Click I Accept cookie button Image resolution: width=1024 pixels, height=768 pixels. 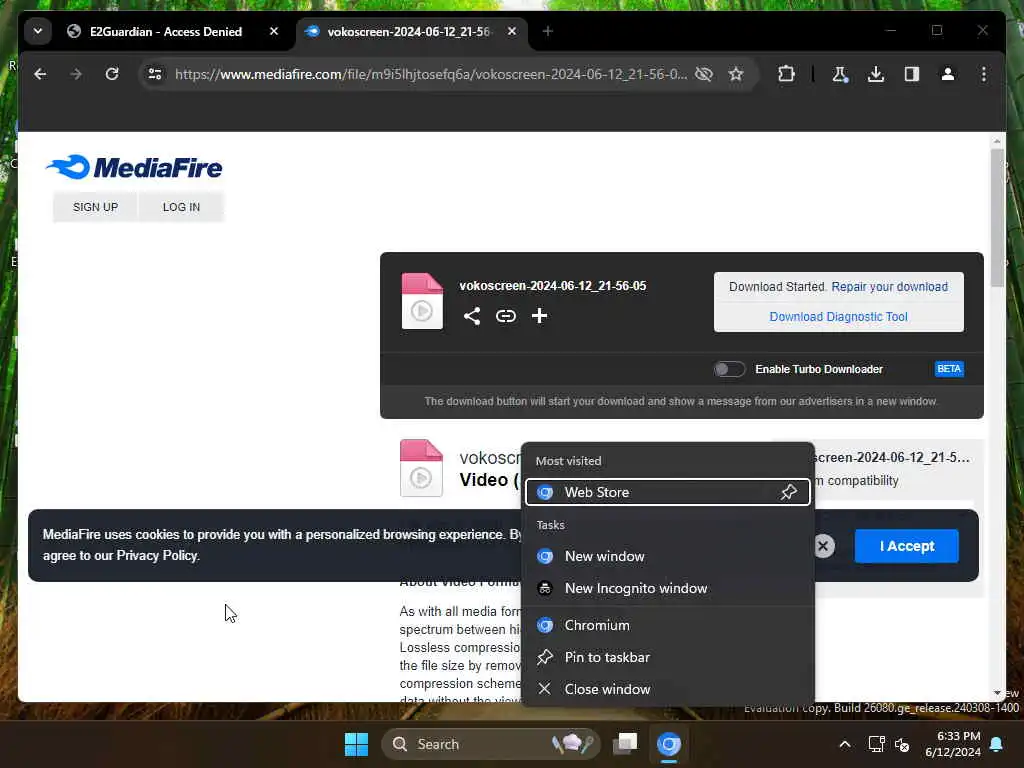coord(906,546)
